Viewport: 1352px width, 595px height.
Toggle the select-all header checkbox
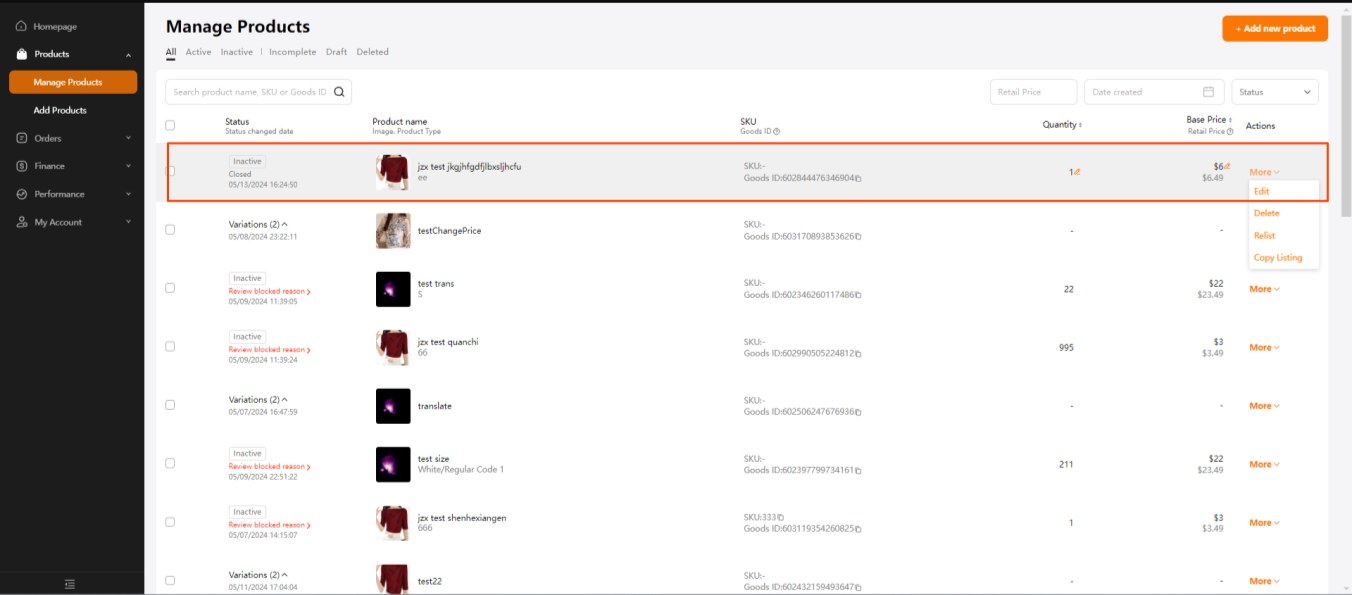(x=170, y=125)
